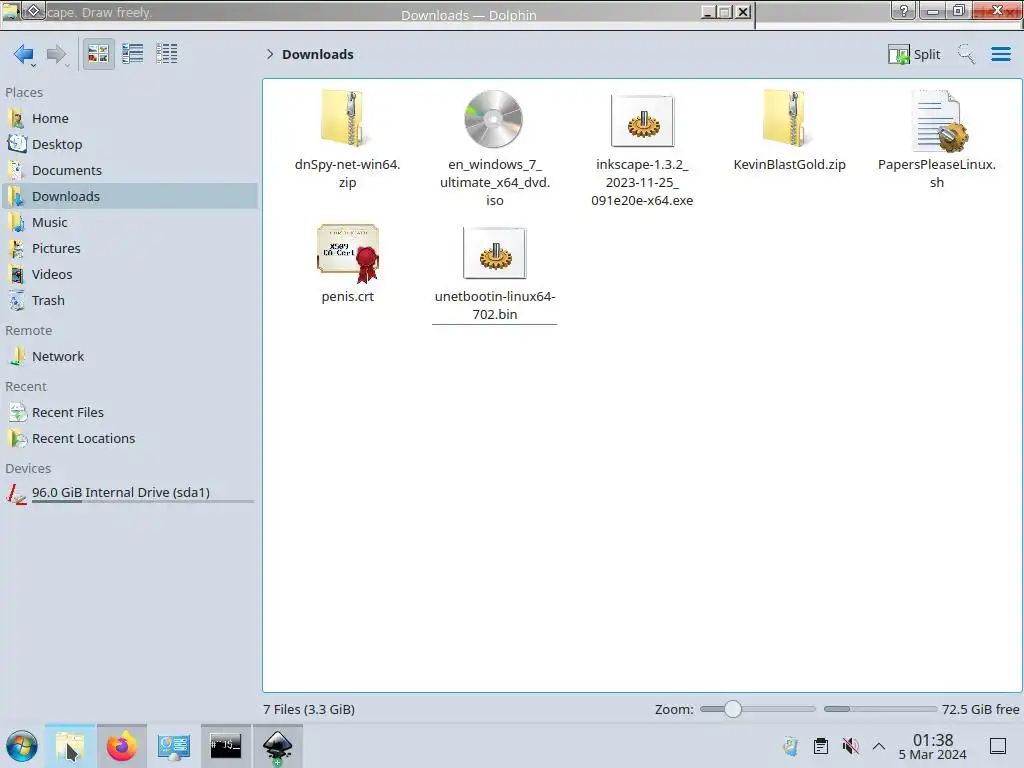Go forward with the grey arrow

pyautogui.click(x=57, y=54)
